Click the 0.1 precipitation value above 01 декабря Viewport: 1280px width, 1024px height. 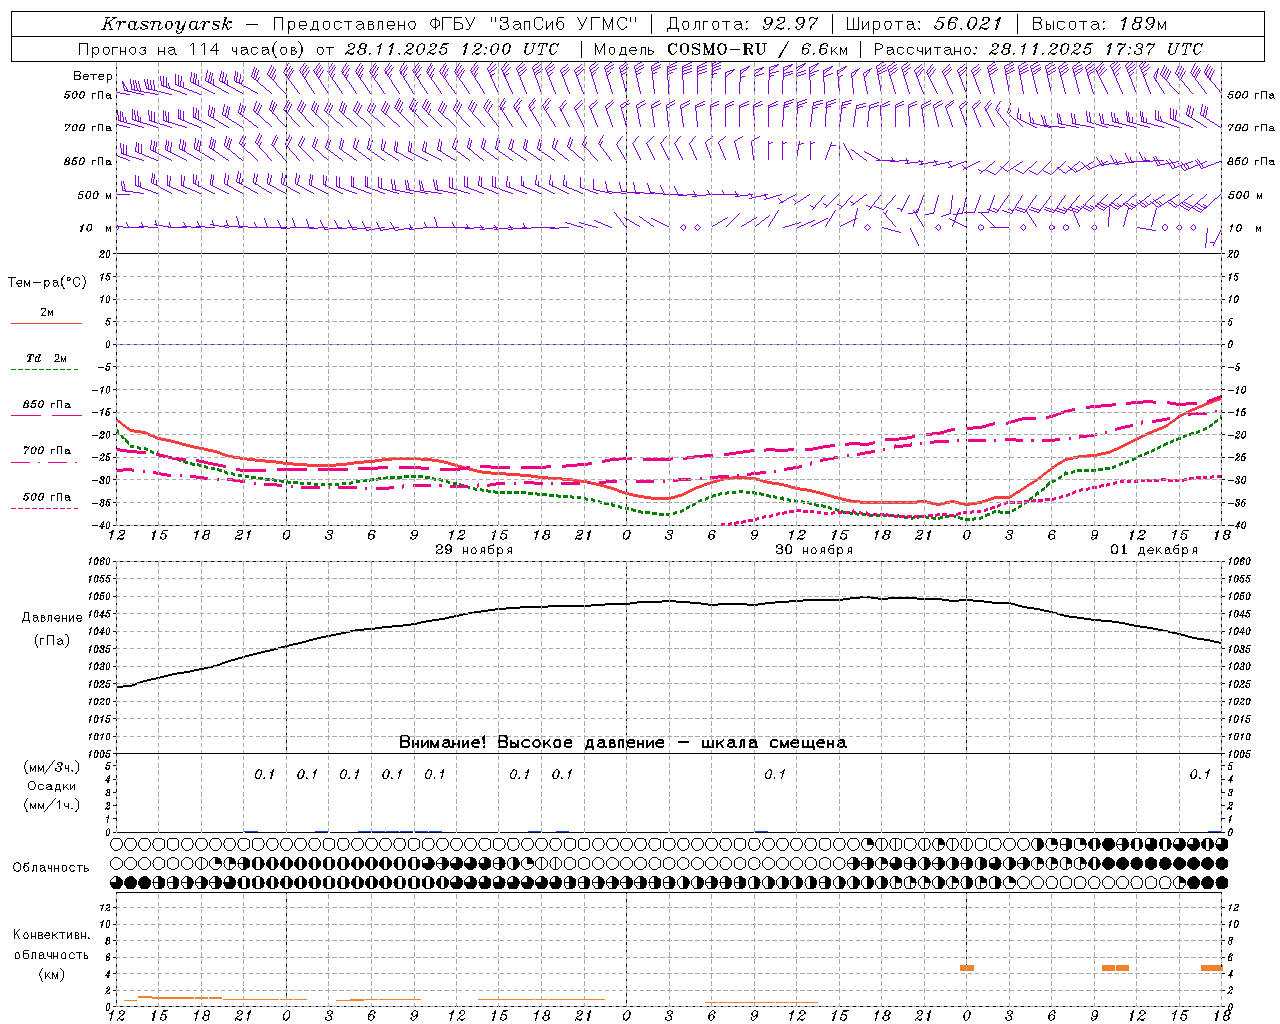tap(1200, 774)
